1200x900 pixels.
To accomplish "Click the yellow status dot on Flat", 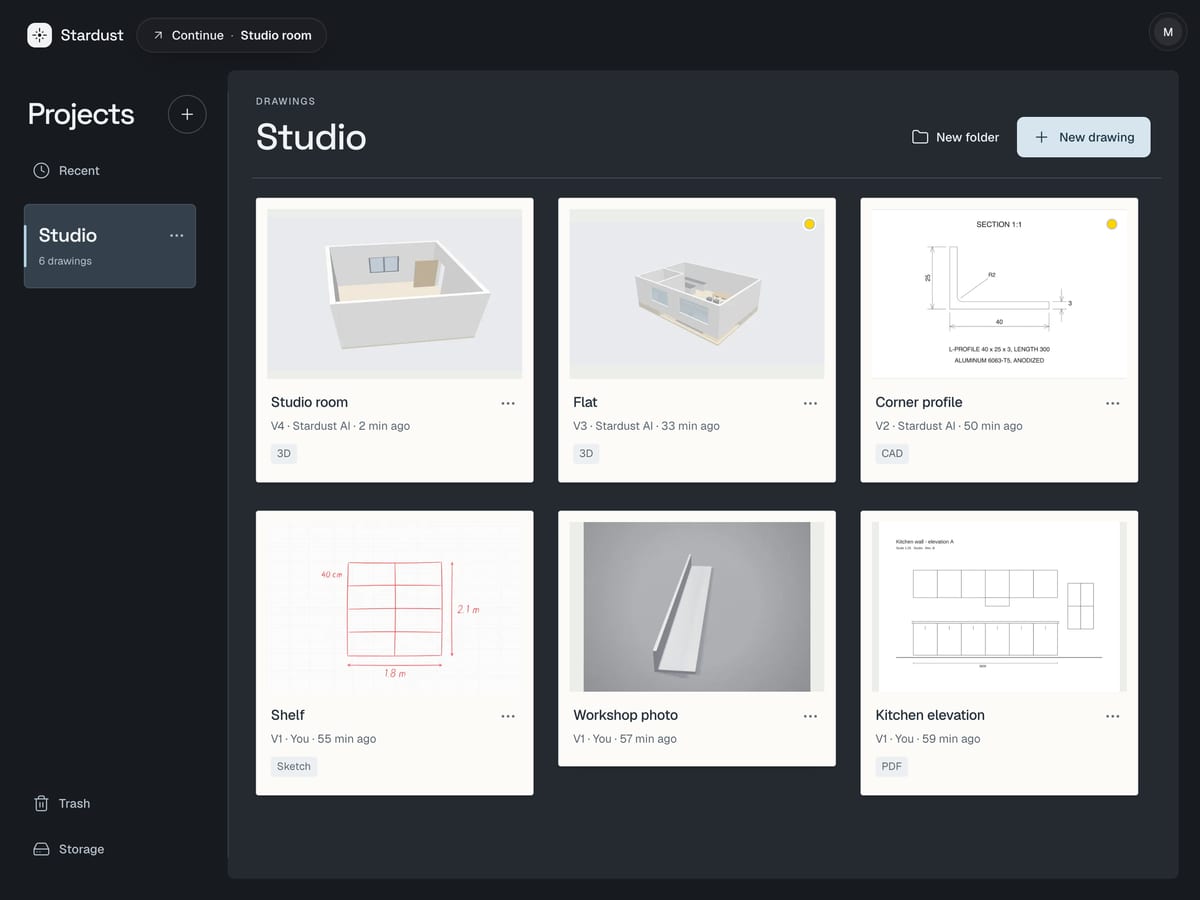I will [x=809, y=224].
